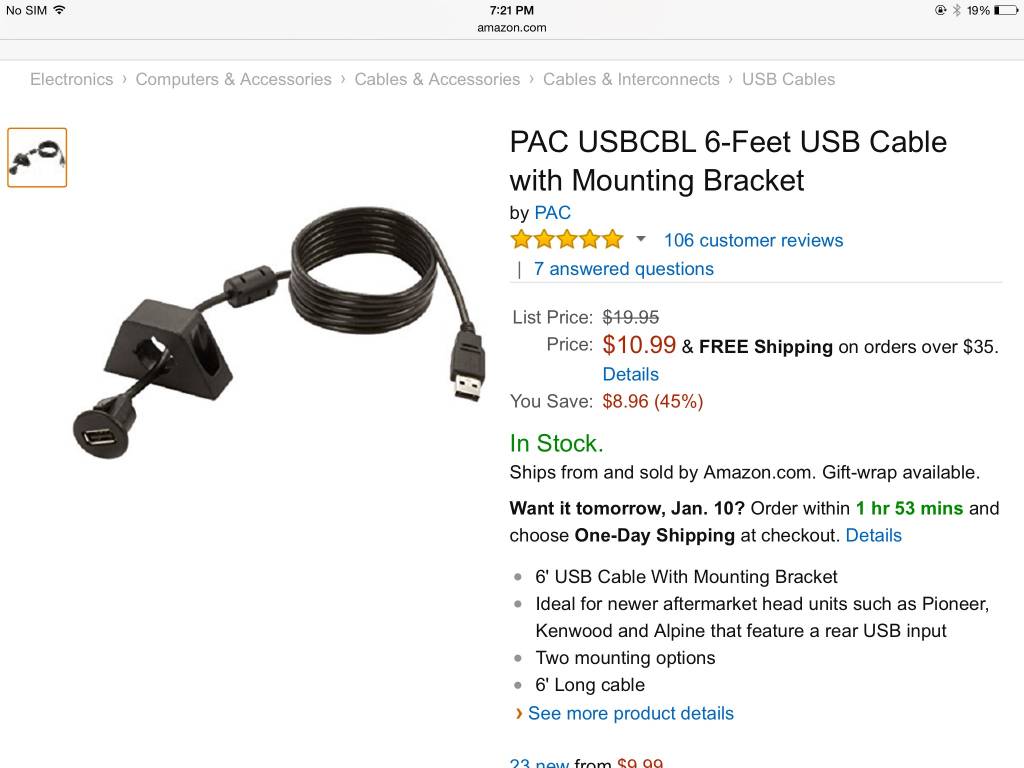Tap the battery indicator icon

(1004, 10)
